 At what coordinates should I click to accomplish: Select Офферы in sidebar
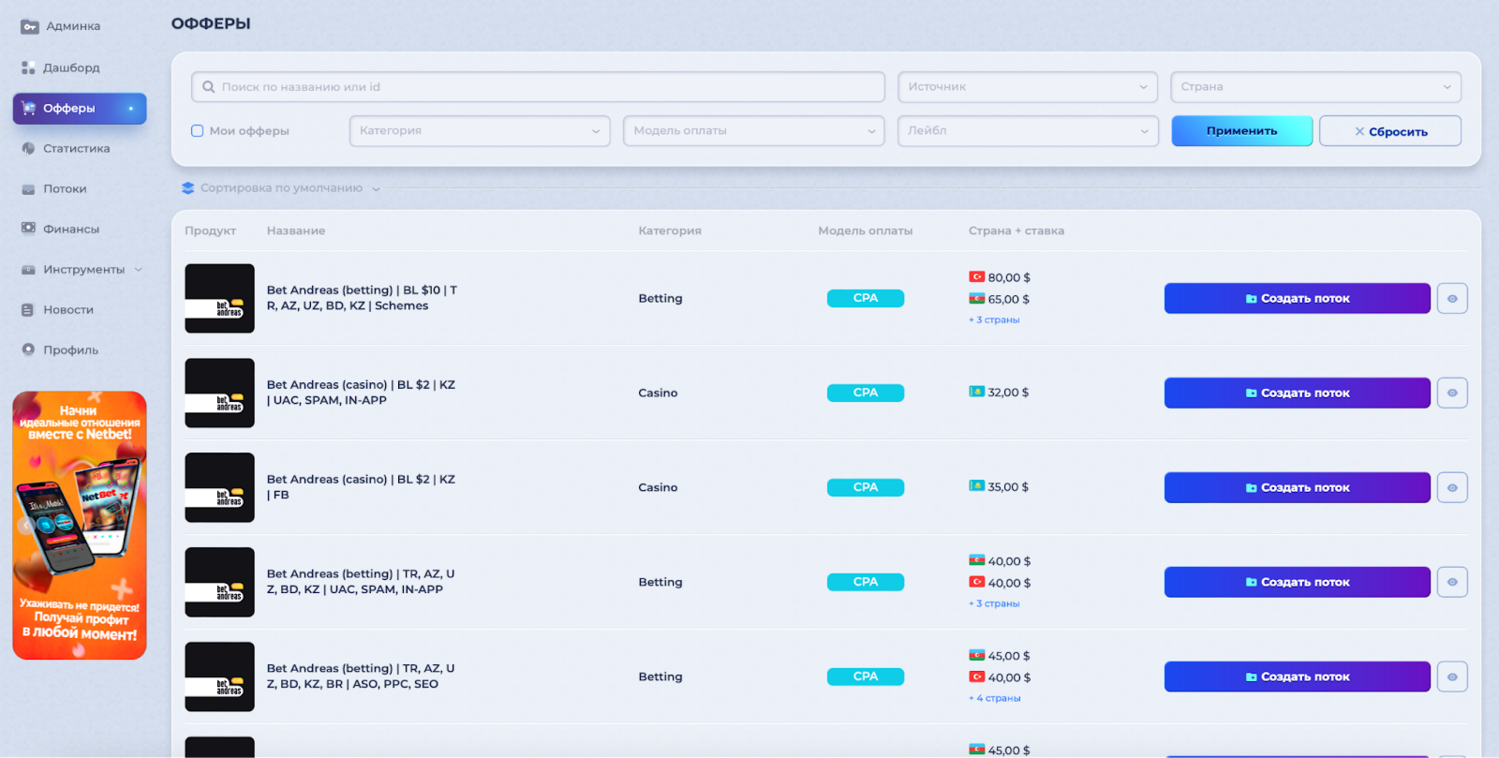click(x=80, y=108)
